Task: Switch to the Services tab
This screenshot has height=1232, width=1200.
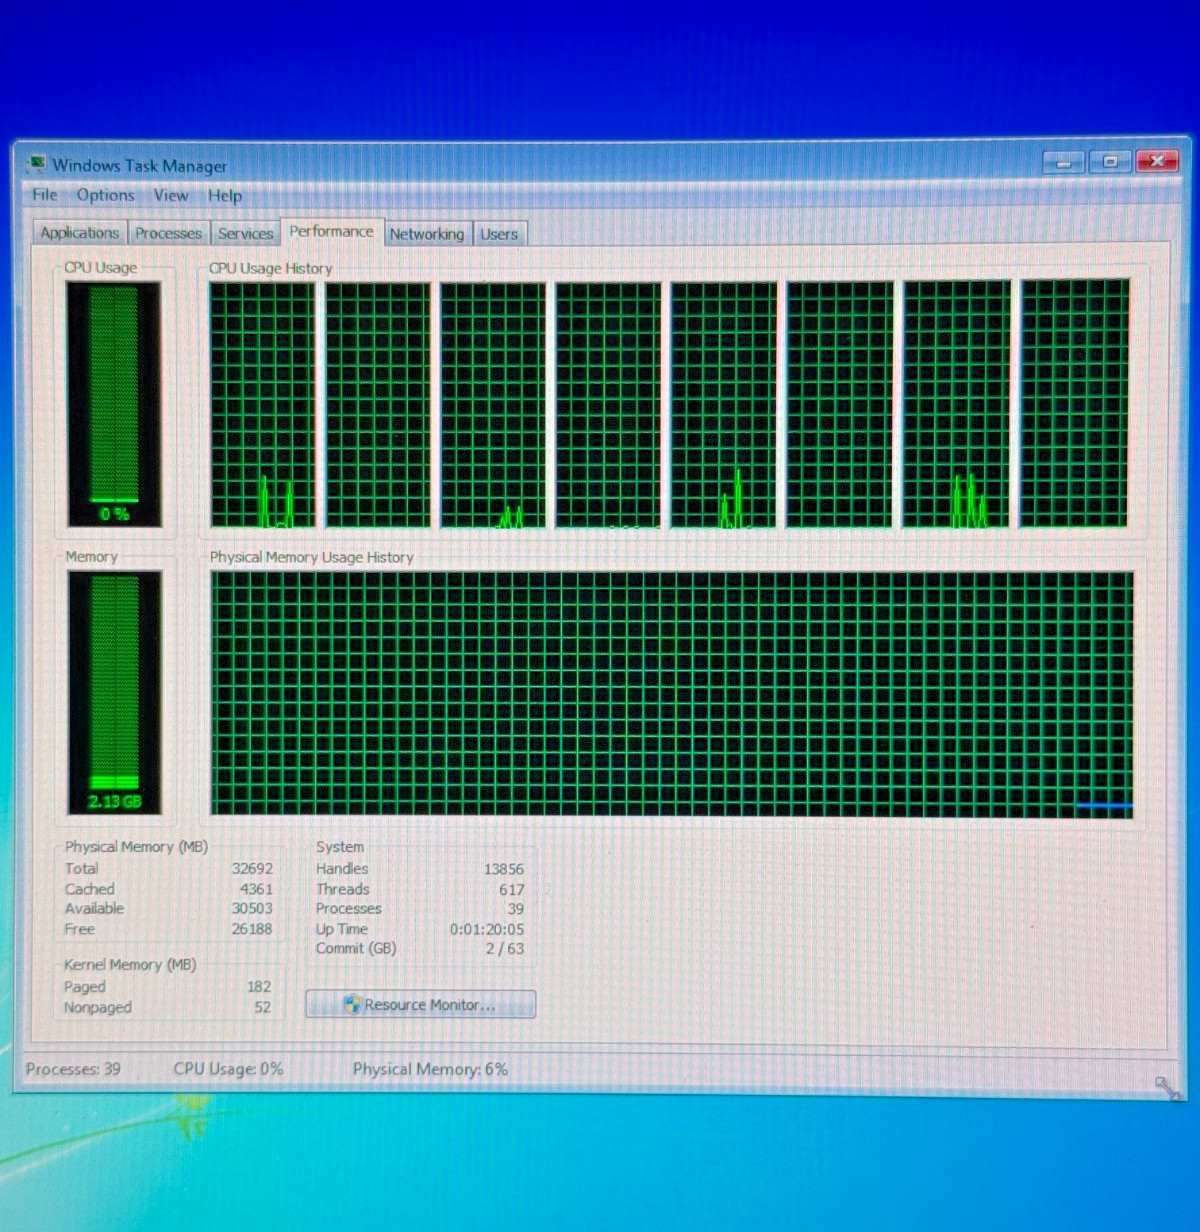Action: [x=245, y=233]
